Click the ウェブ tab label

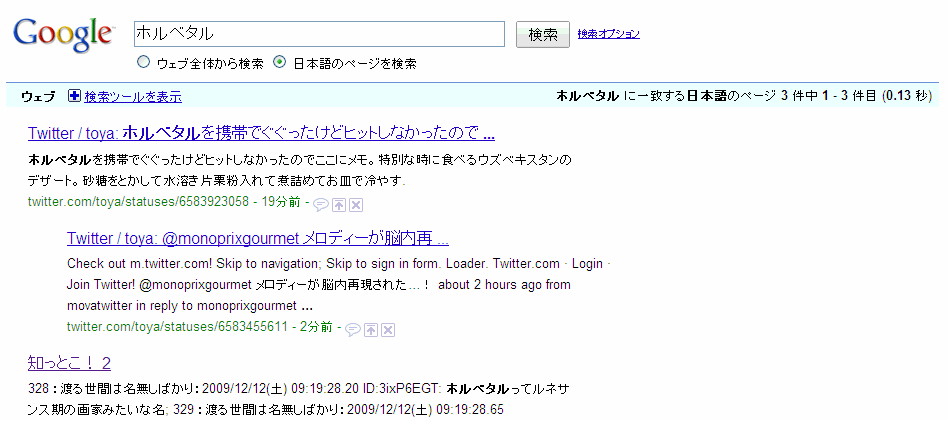(37, 96)
